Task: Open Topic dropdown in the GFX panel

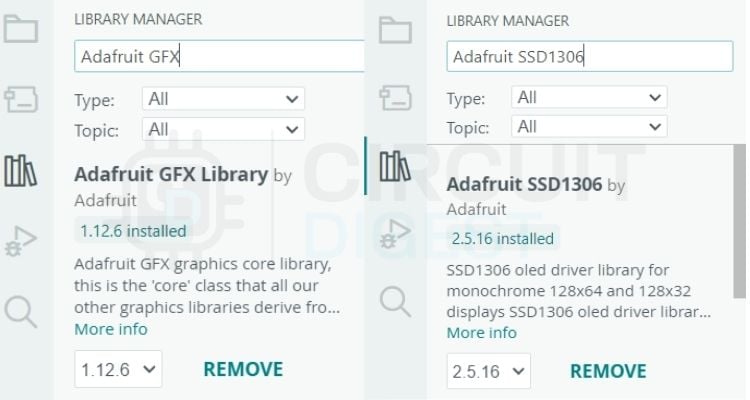Action: [x=223, y=129]
